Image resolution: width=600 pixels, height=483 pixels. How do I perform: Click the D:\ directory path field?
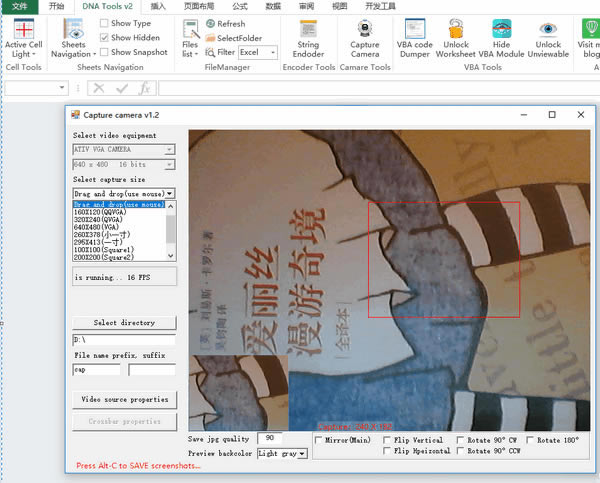[x=124, y=340]
